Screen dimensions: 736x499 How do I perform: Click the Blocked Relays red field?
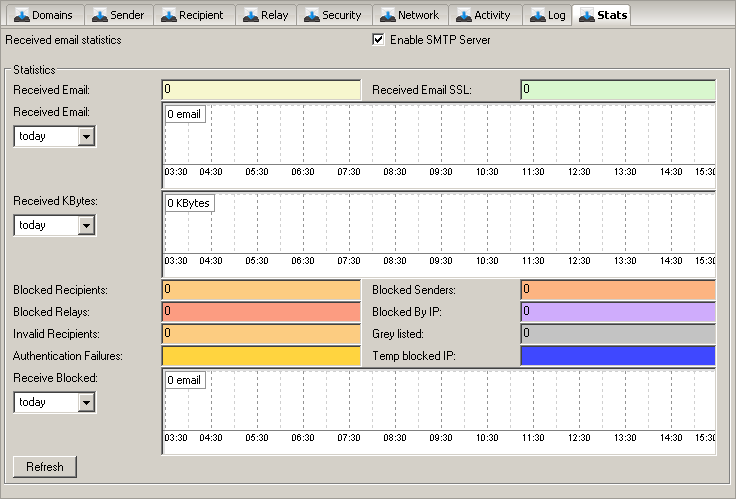pyautogui.click(x=260, y=312)
